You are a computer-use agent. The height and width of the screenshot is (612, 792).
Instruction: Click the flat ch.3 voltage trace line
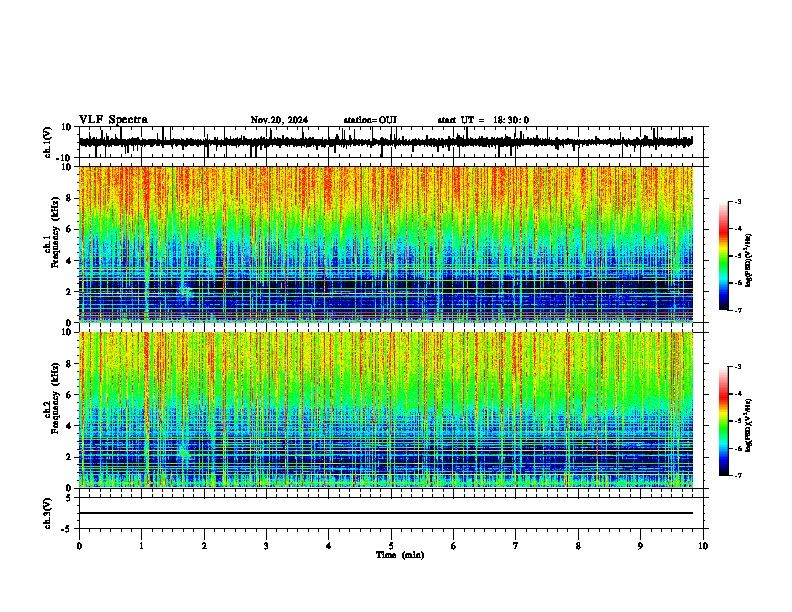[x=386, y=513]
